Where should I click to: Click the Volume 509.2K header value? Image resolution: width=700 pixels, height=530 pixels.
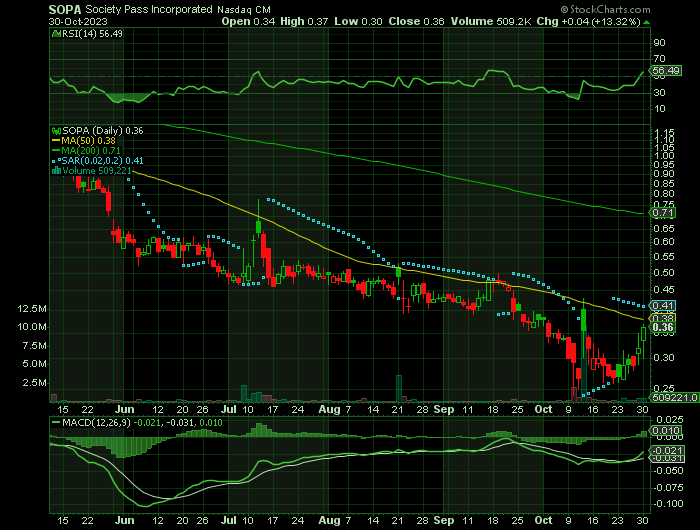(491, 21)
